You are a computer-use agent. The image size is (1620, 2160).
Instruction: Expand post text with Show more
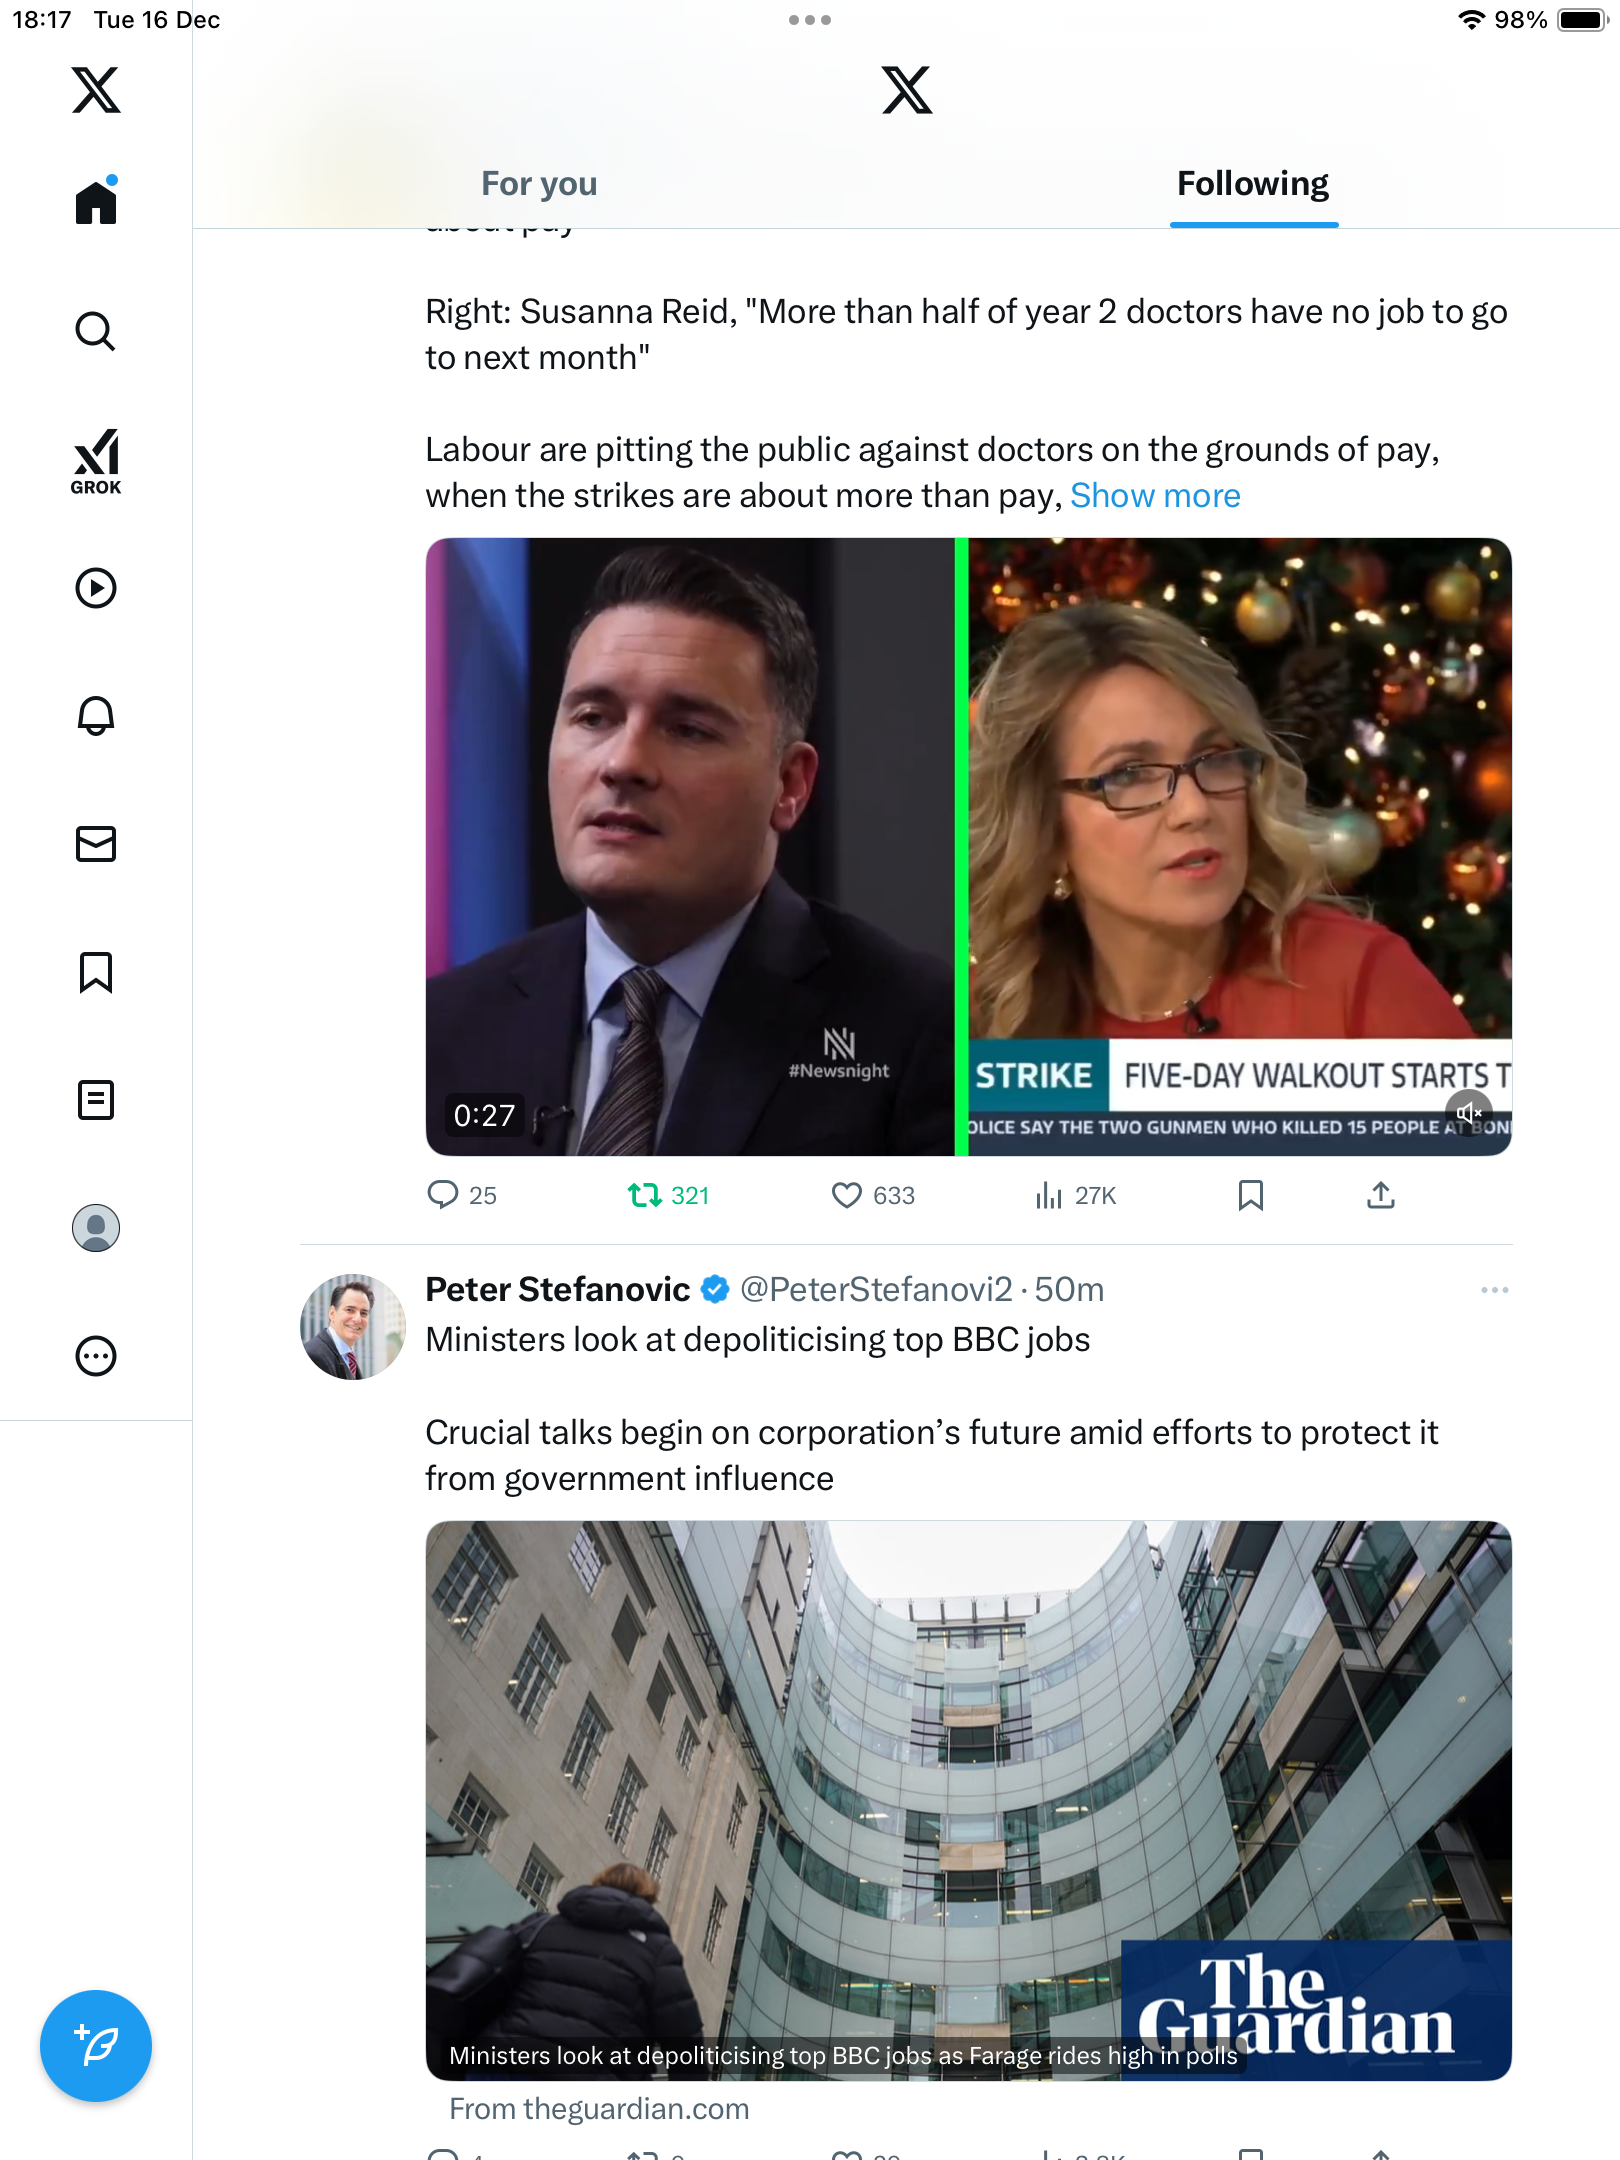pyautogui.click(x=1155, y=496)
